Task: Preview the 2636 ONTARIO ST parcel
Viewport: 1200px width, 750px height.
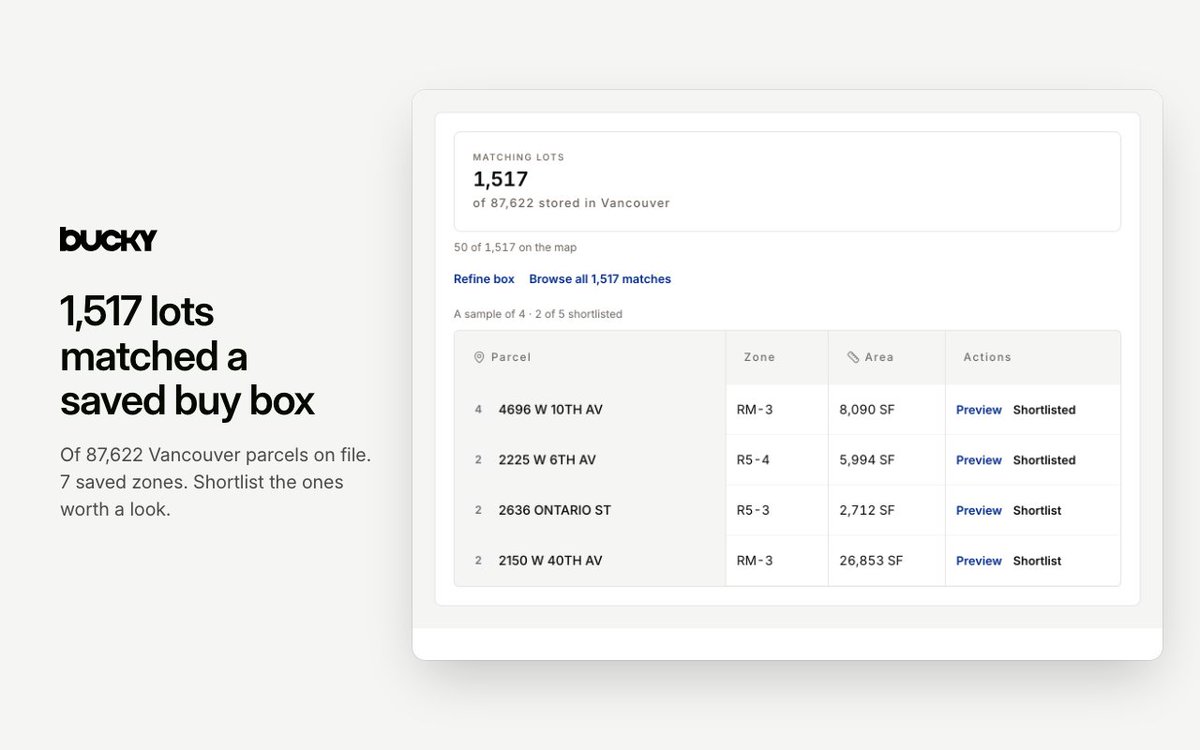Action: [979, 510]
